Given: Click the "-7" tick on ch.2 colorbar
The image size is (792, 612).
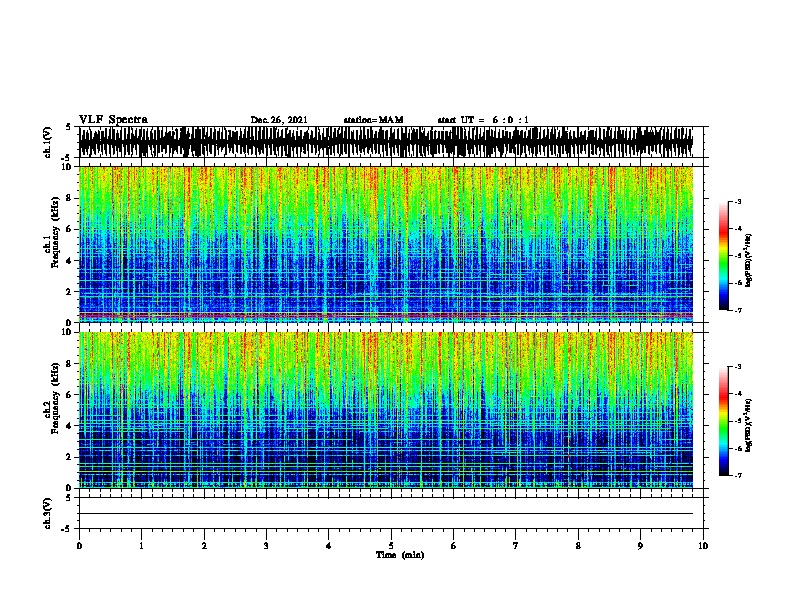Looking at the screenshot, I should pos(737,475).
